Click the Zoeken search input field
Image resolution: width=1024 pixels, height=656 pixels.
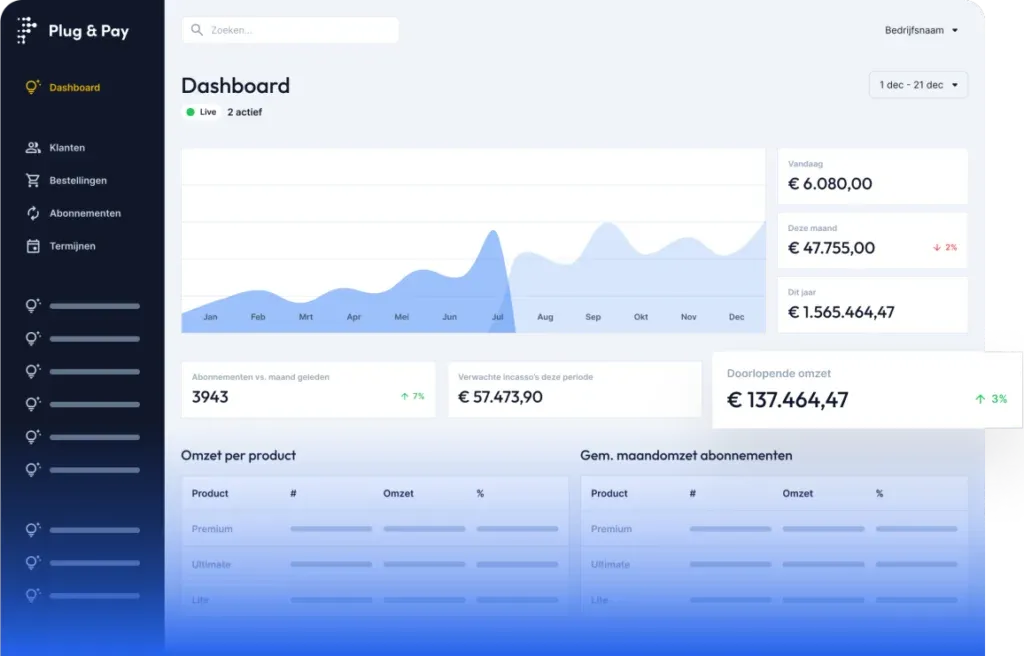300,30
